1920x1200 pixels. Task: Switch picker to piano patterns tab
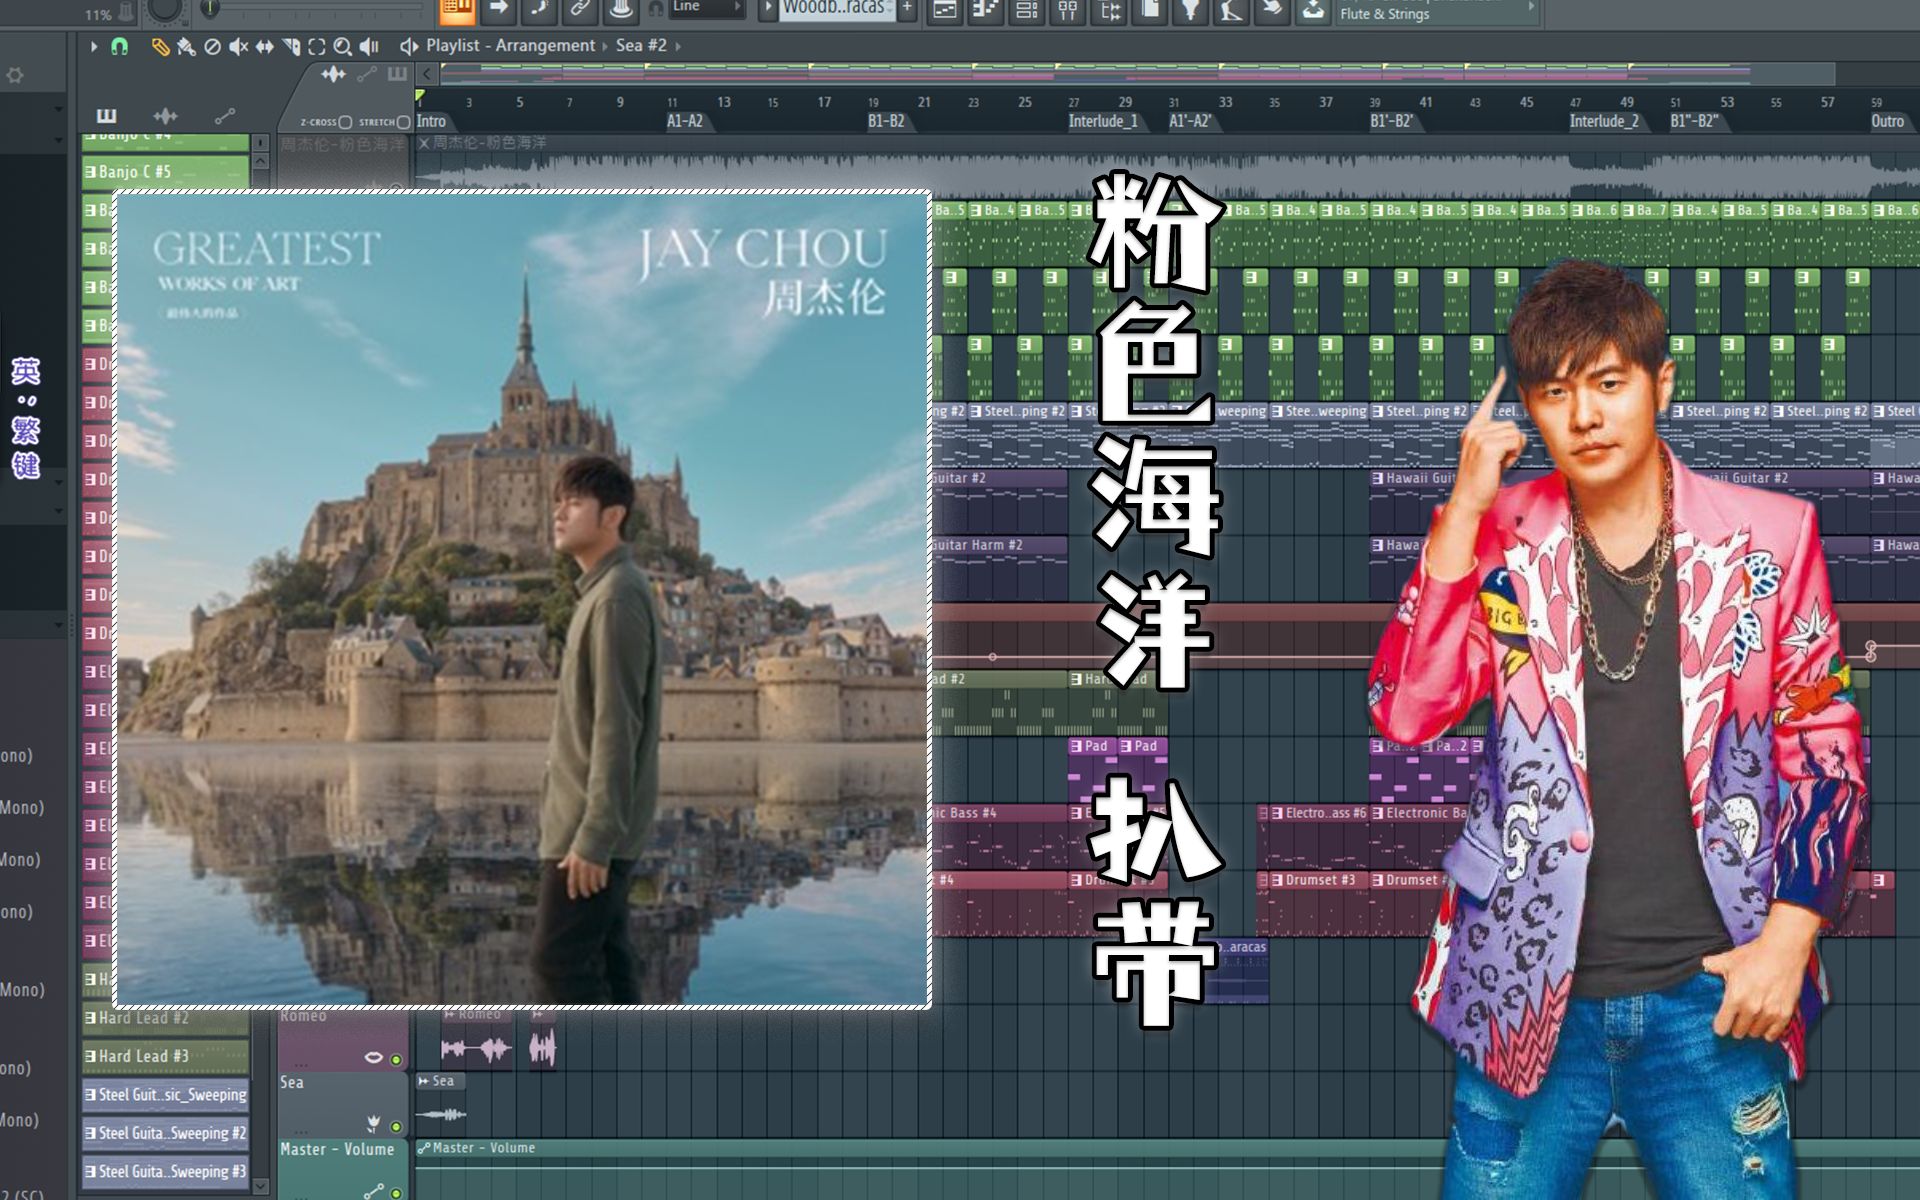coord(106,116)
